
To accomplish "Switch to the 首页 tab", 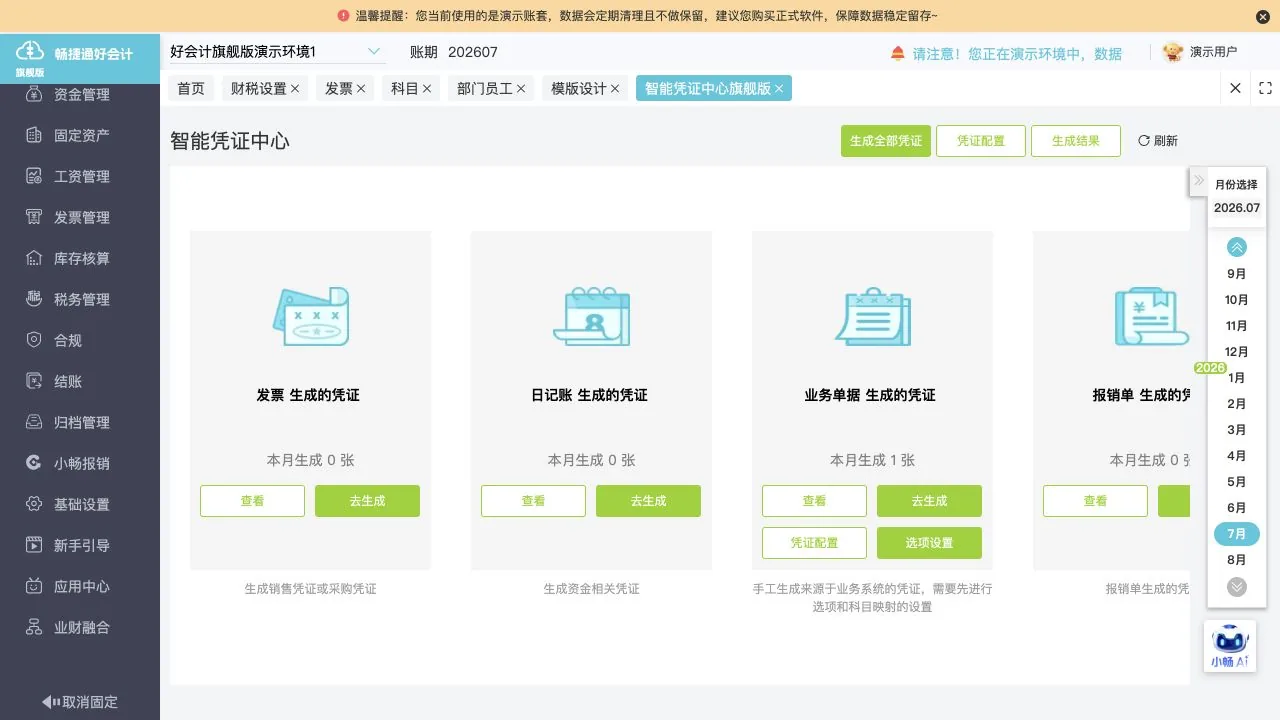I will pyautogui.click(x=191, y=88).
